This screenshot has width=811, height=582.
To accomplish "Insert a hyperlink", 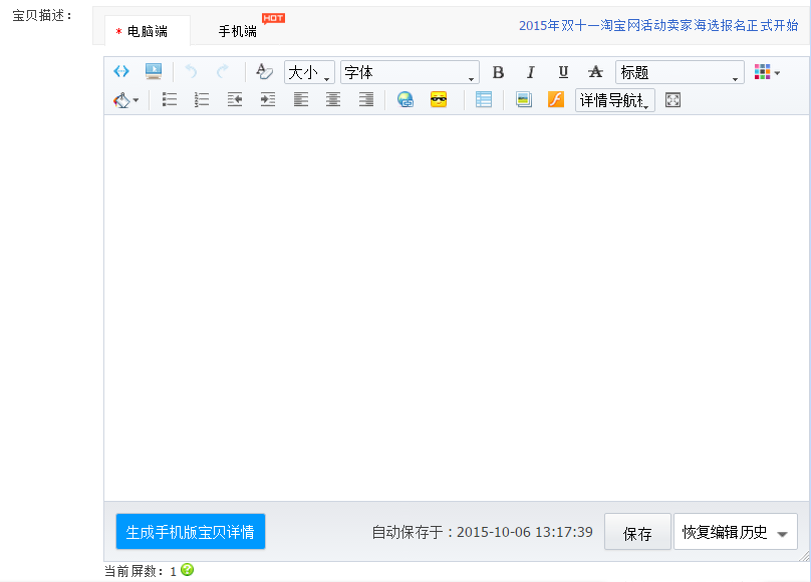I will (x=405, y=99).
